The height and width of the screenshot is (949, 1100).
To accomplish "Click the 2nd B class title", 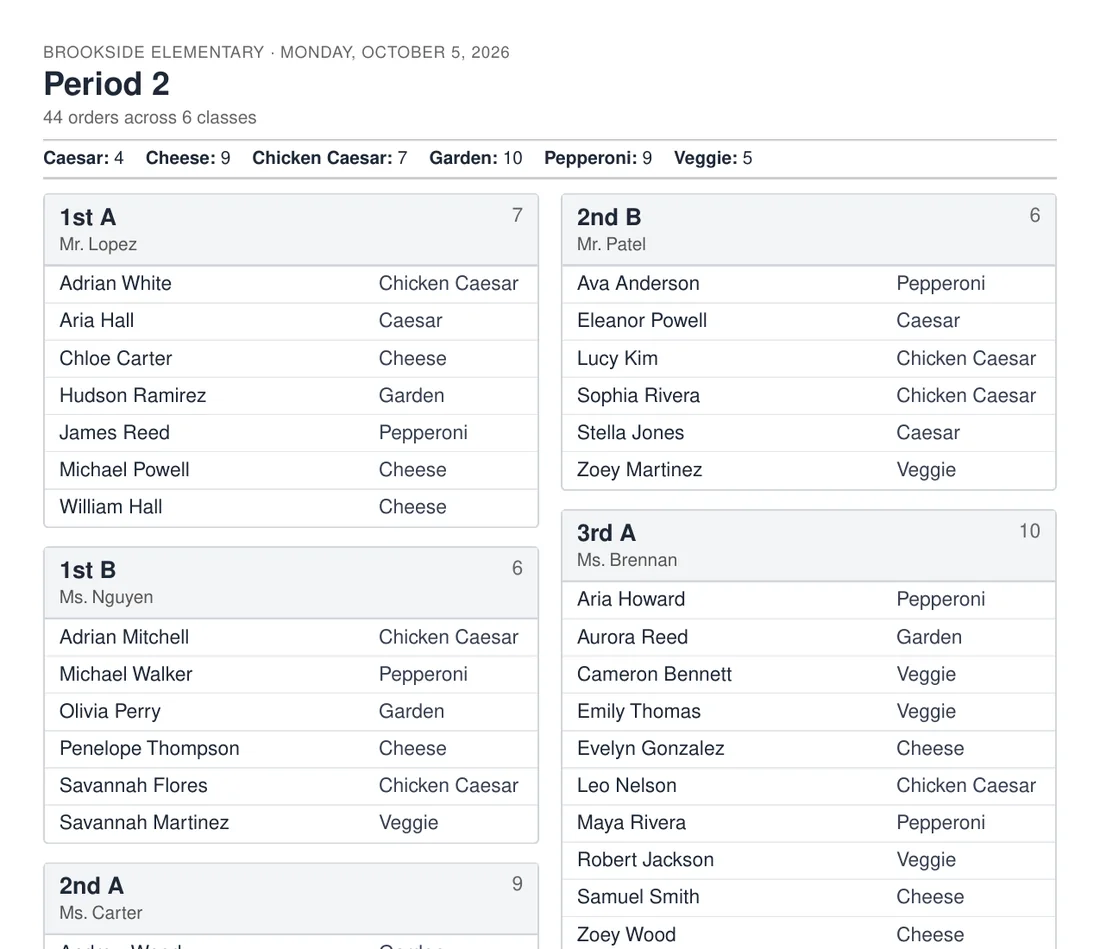I will click(x=609, y=217).
